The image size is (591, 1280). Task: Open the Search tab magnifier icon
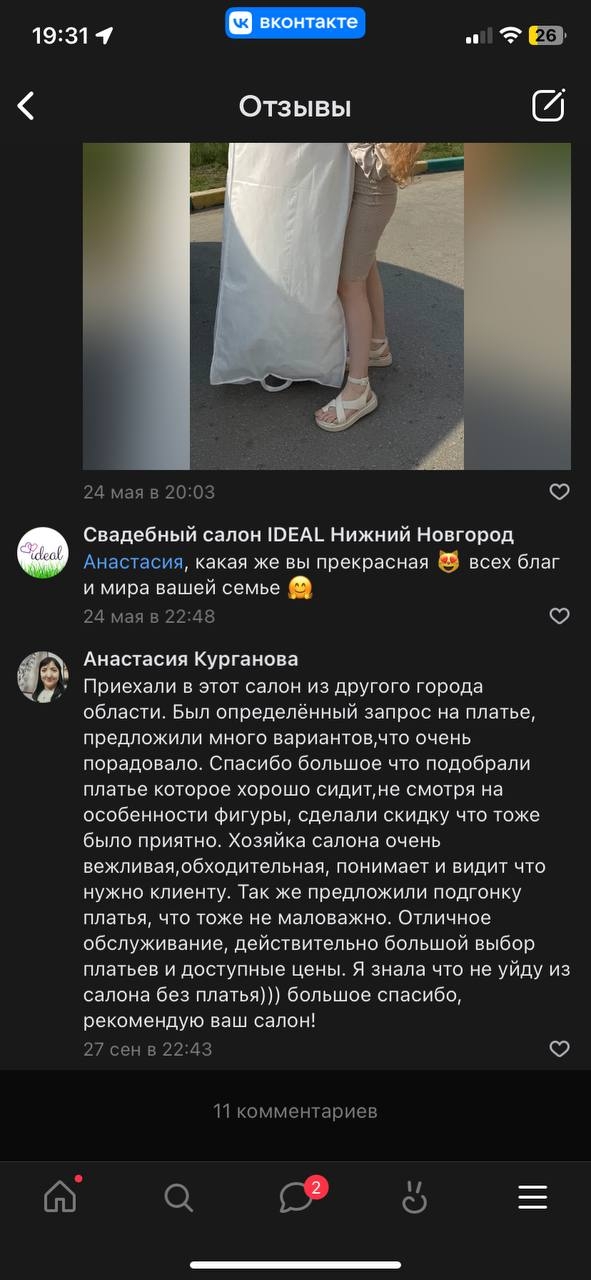(x=178, y=1197)
